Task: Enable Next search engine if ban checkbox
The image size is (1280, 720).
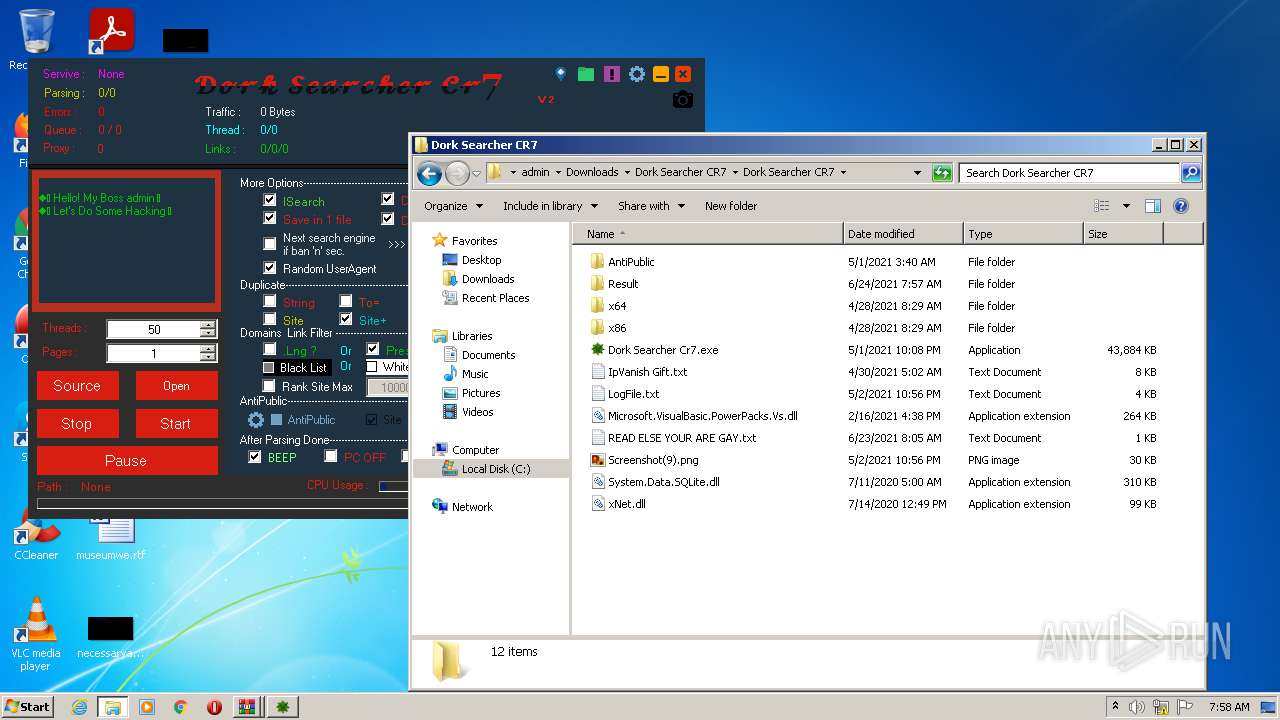Action: click(269, 244)
